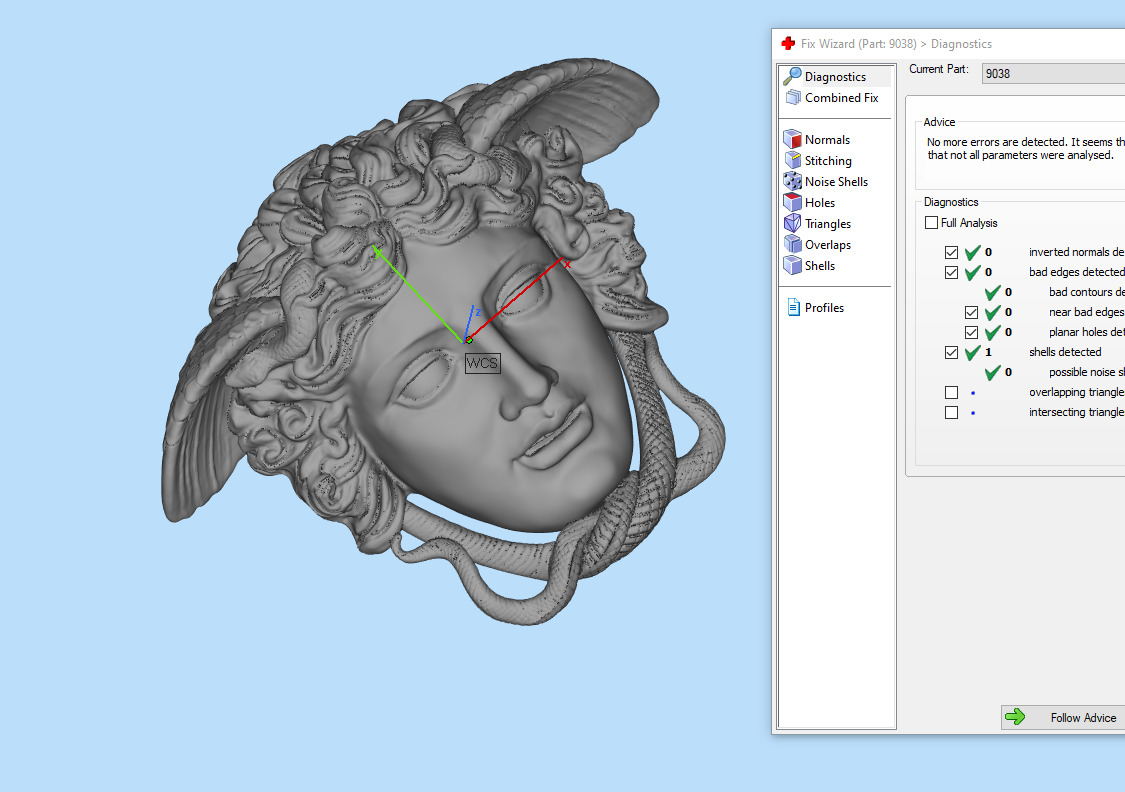This screenshot has height=792, width=1125.
Task: Click the green check beside shells detected
Action: click(x=973, y=352)
